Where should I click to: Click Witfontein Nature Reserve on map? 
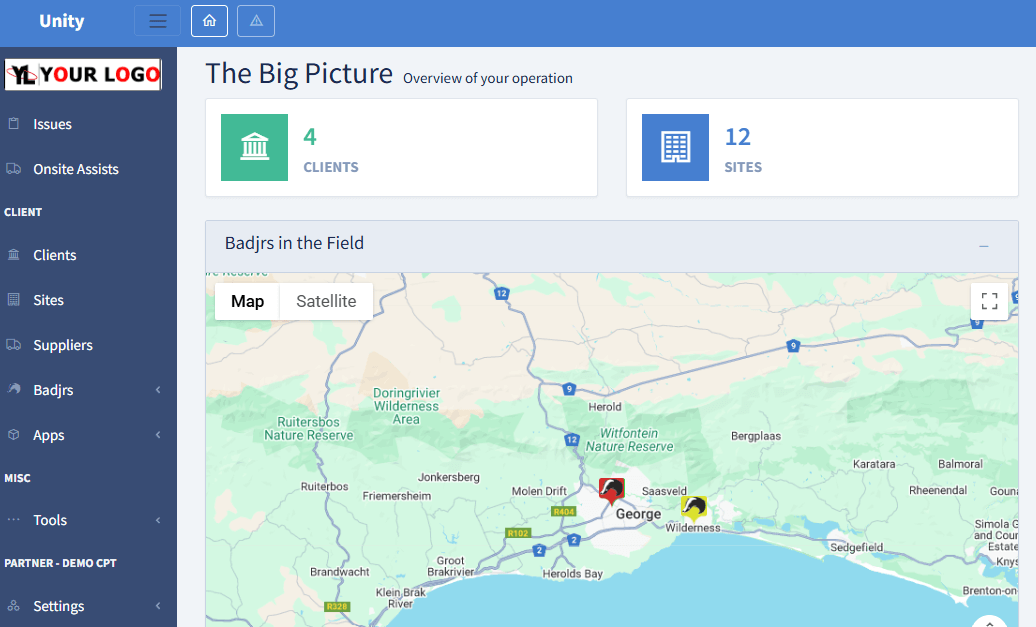click(630, 439)
